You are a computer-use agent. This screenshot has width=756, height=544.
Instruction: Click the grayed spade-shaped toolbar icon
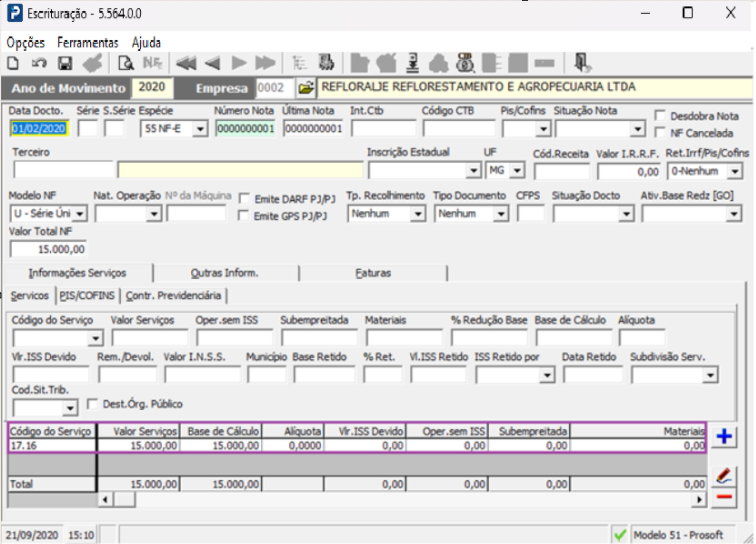pyautogui.click(x=439, y=63)
